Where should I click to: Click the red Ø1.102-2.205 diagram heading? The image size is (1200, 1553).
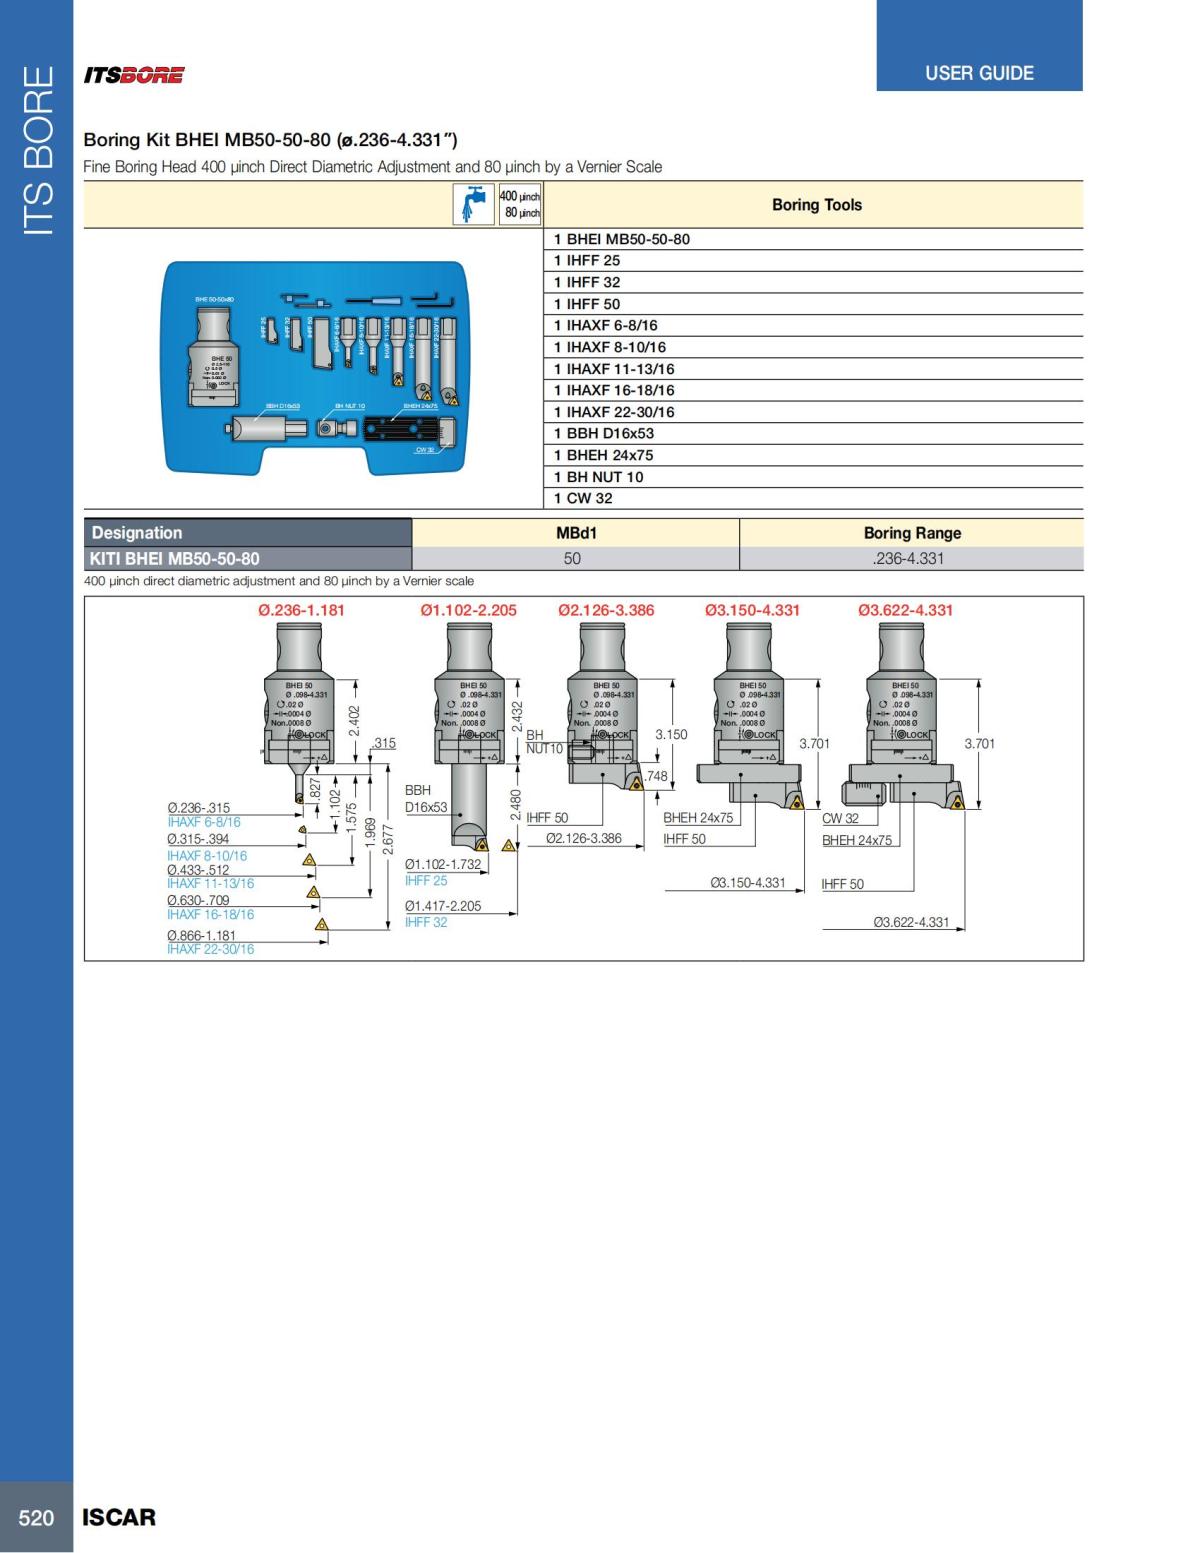(468, 610)
